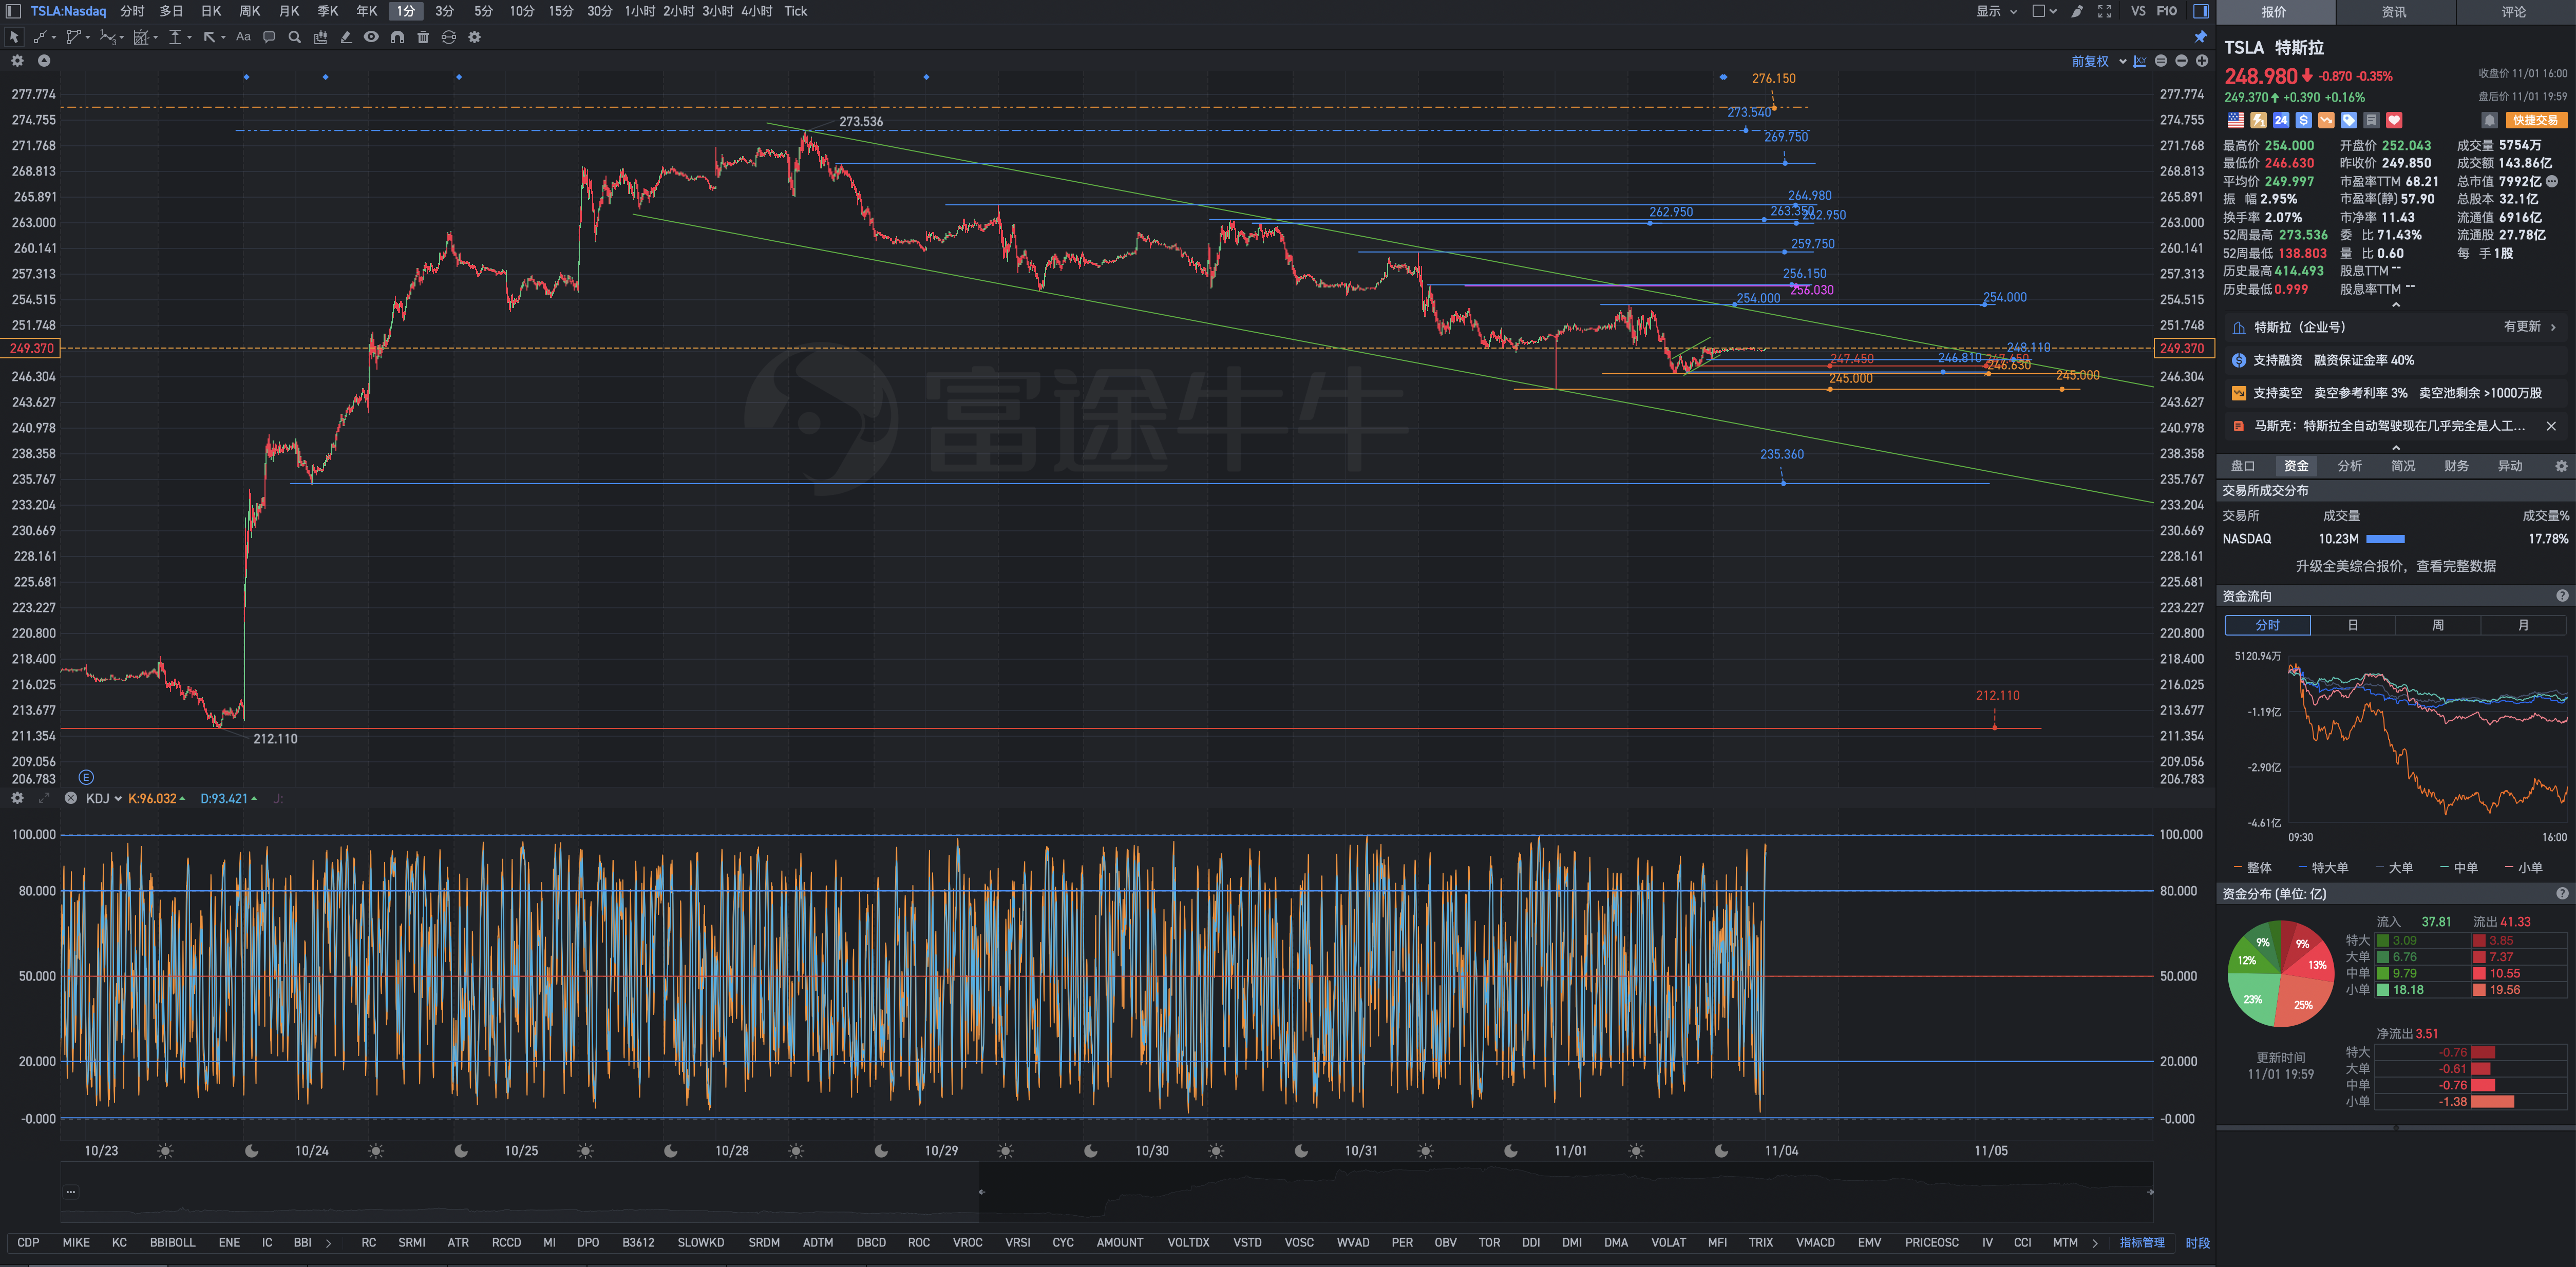Open the 盘口 order book tab
2576x1267 pixels.
coord(2243,466)
